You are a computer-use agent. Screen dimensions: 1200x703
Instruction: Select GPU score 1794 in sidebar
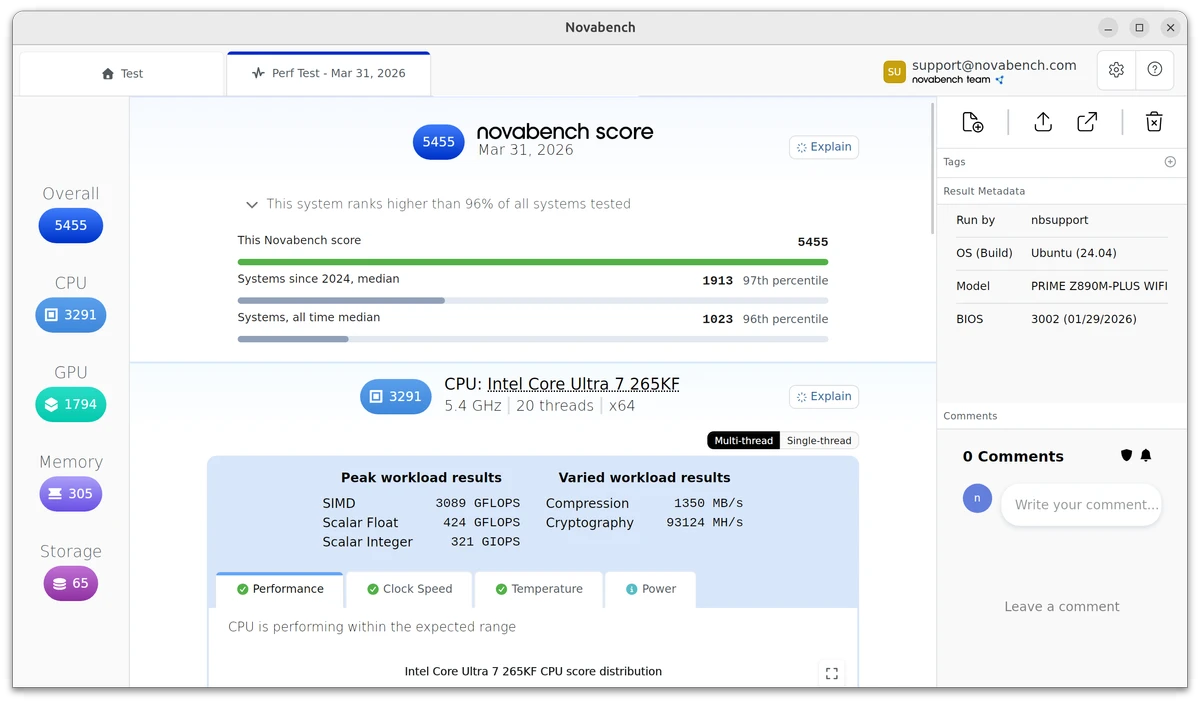71,404
